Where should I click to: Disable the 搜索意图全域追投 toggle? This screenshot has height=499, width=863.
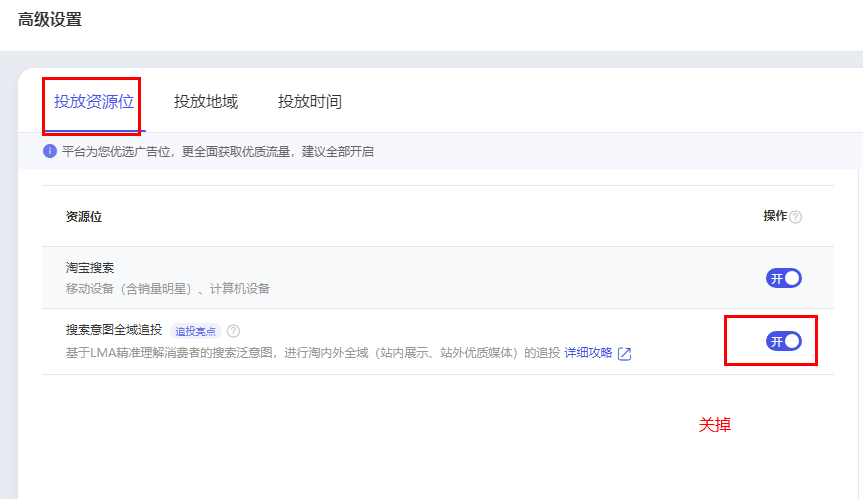tap(783, 341)
